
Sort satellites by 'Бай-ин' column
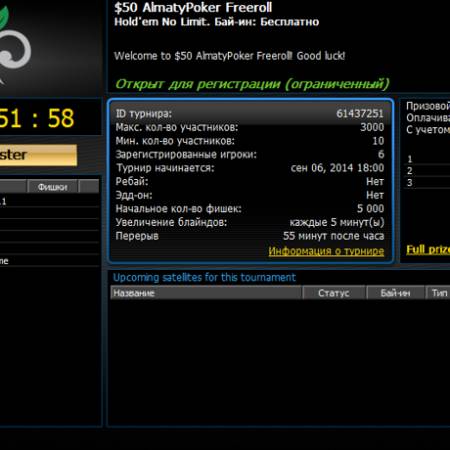[395, 293]
